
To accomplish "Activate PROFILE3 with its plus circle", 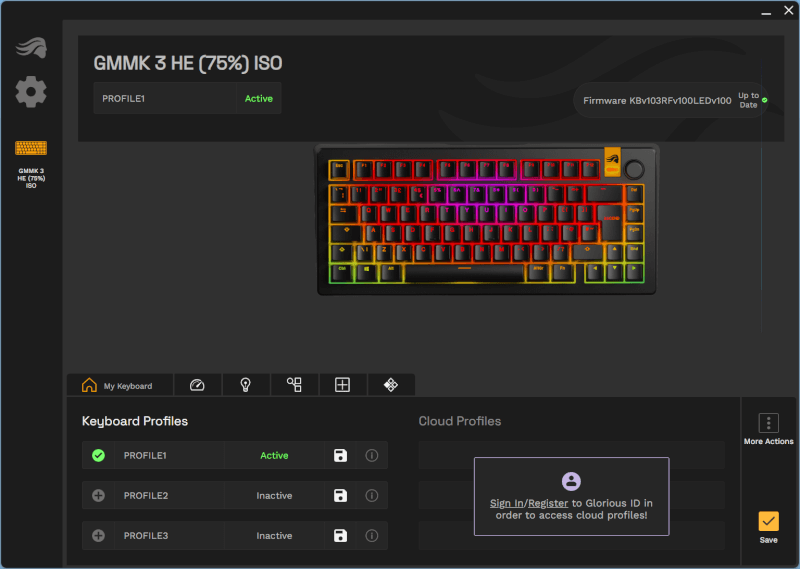I will [x=98, y=536].
